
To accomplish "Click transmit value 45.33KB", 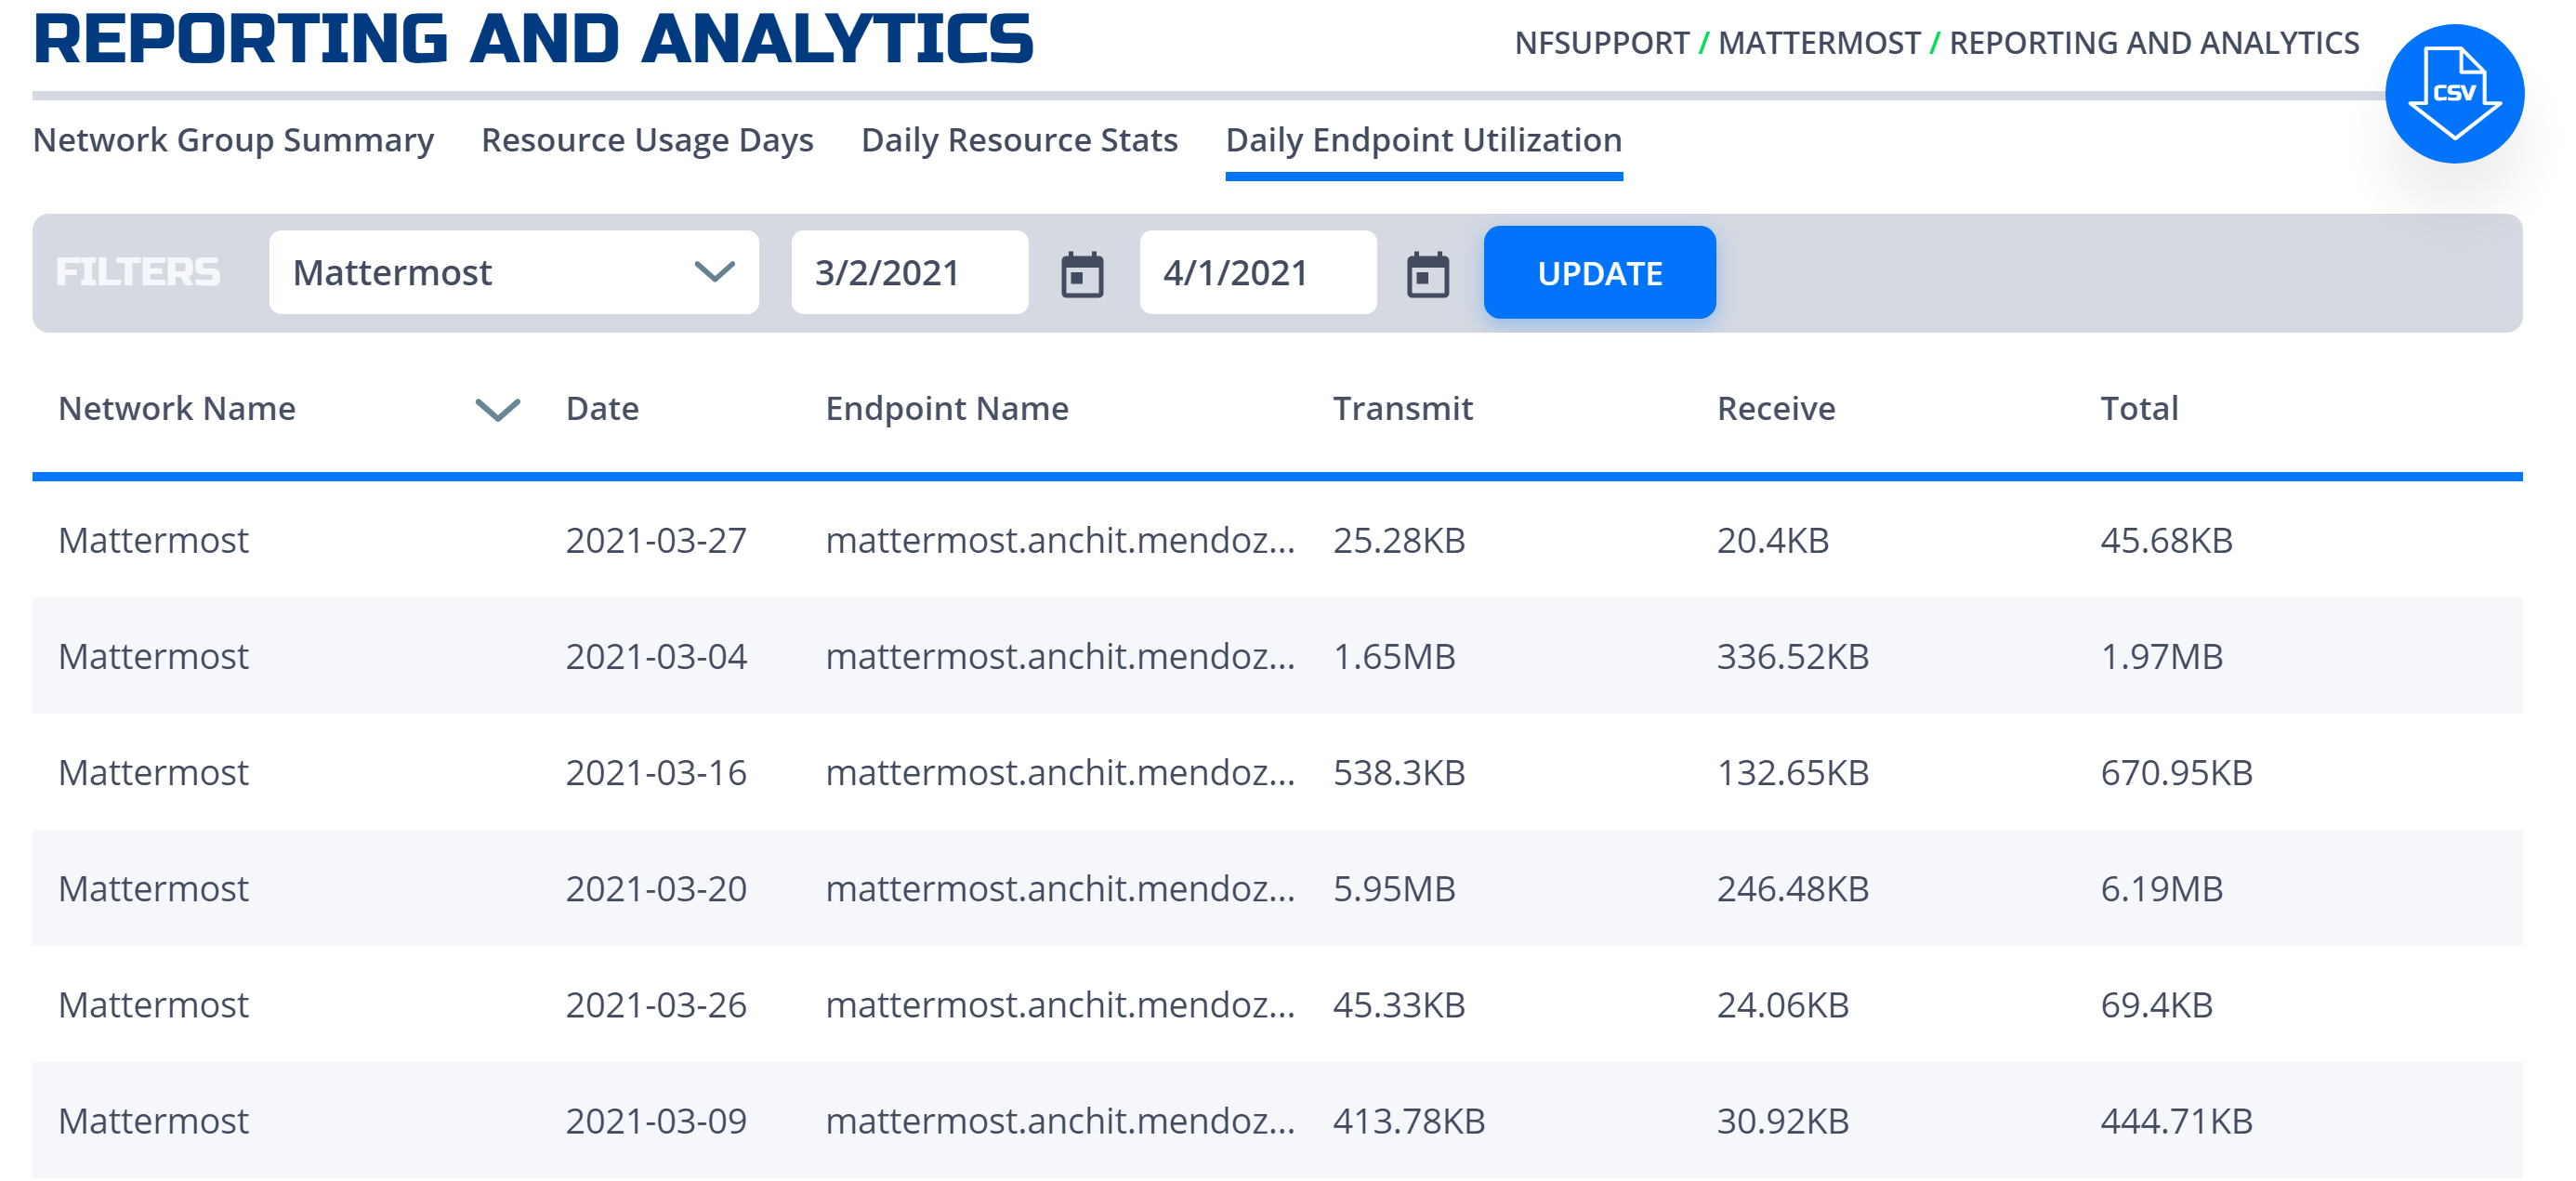I will [x=1398, y=1004].
